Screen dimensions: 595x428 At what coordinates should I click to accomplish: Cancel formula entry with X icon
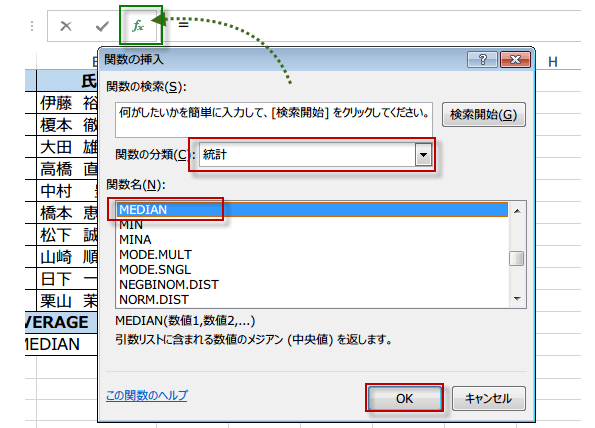pos(66,26)
